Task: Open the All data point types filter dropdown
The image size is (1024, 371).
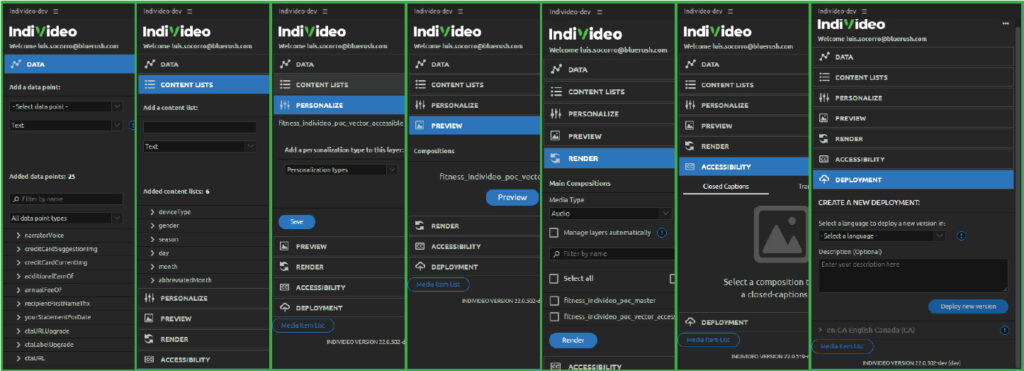Action: (65, 218)
